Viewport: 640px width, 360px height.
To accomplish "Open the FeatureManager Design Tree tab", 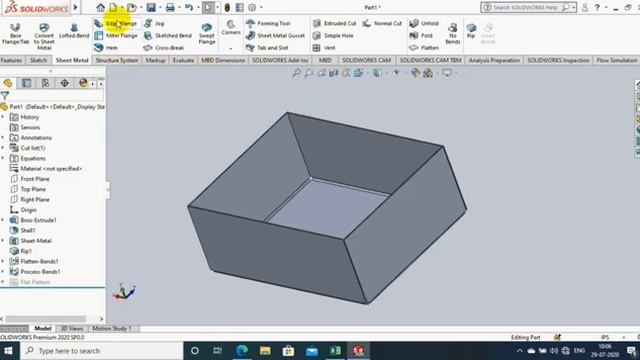I will tap(8, 83).
